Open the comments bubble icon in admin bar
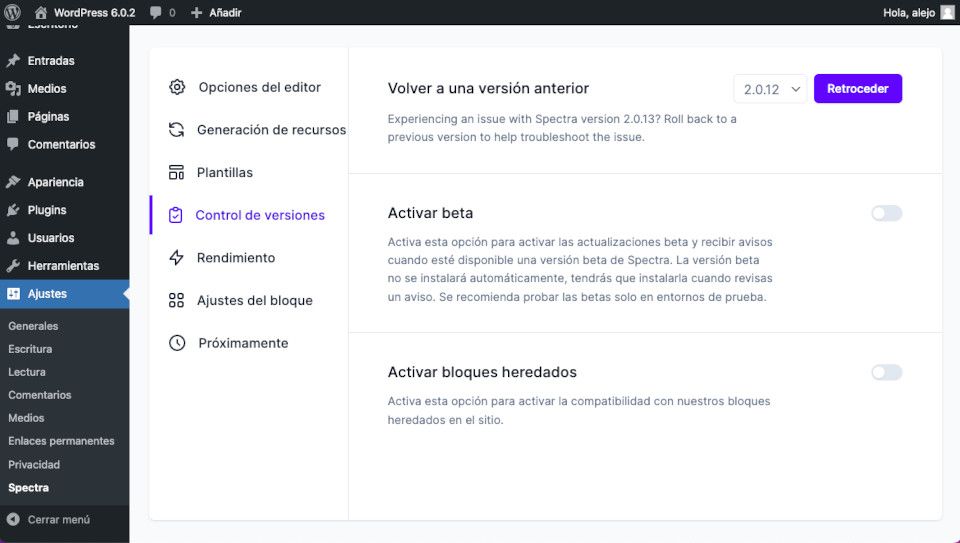Viewport: 960px width, 543px height. 156,12
